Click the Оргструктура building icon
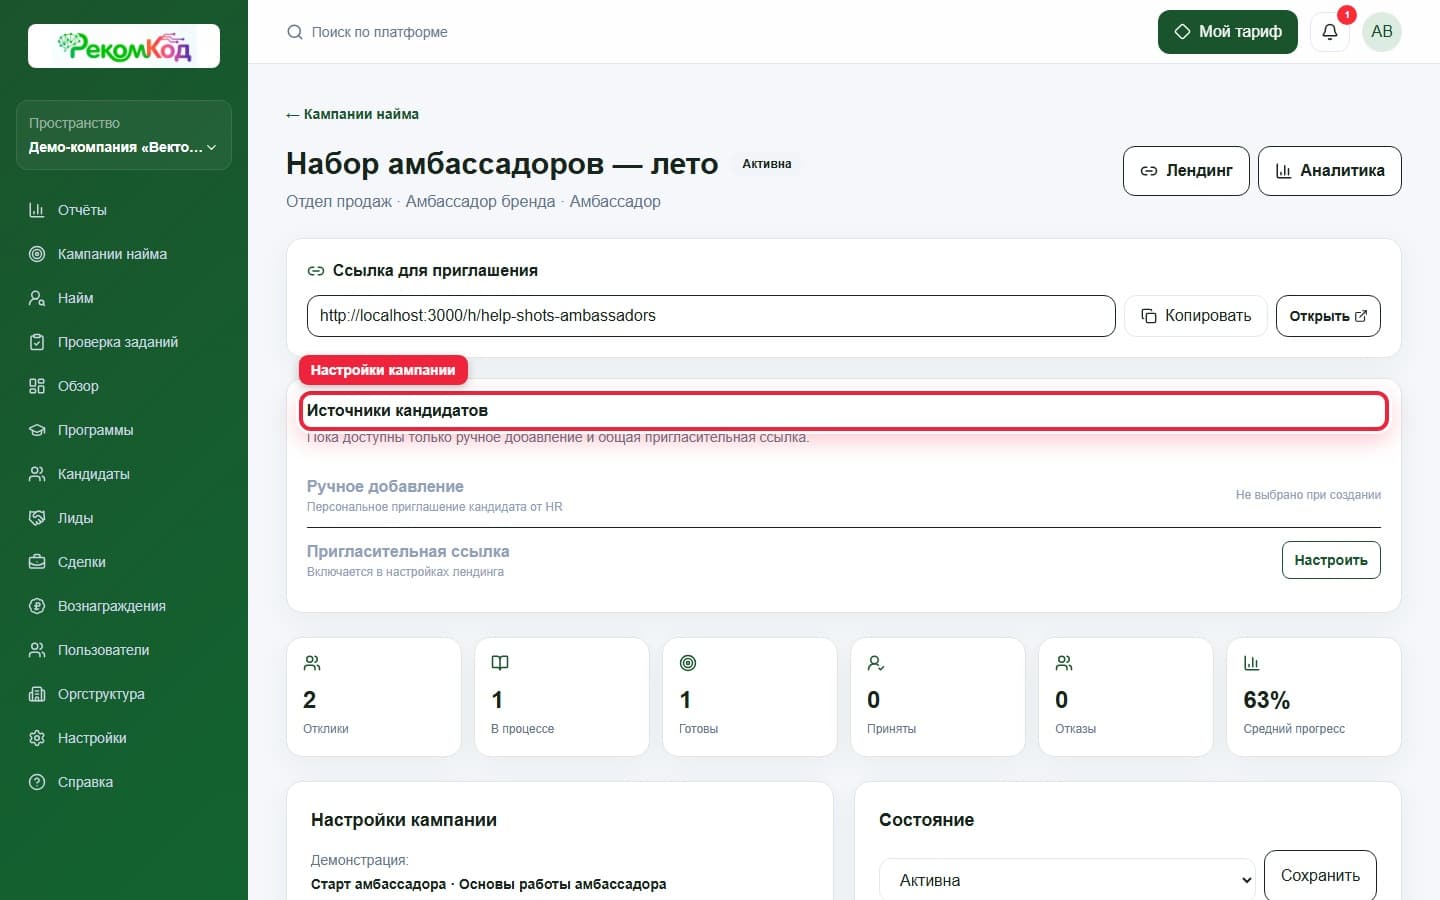The image size is (1440, 900). 37,694
